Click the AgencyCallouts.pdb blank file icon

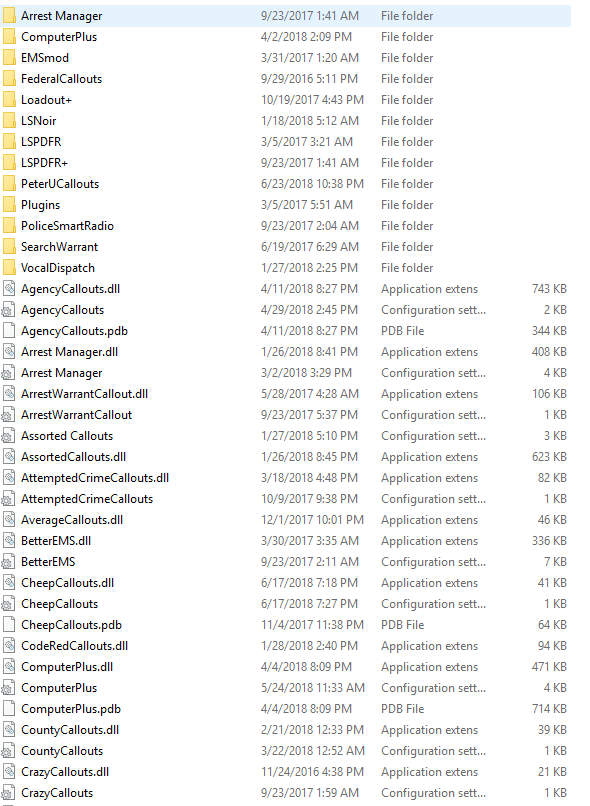[x=9, y=331]
